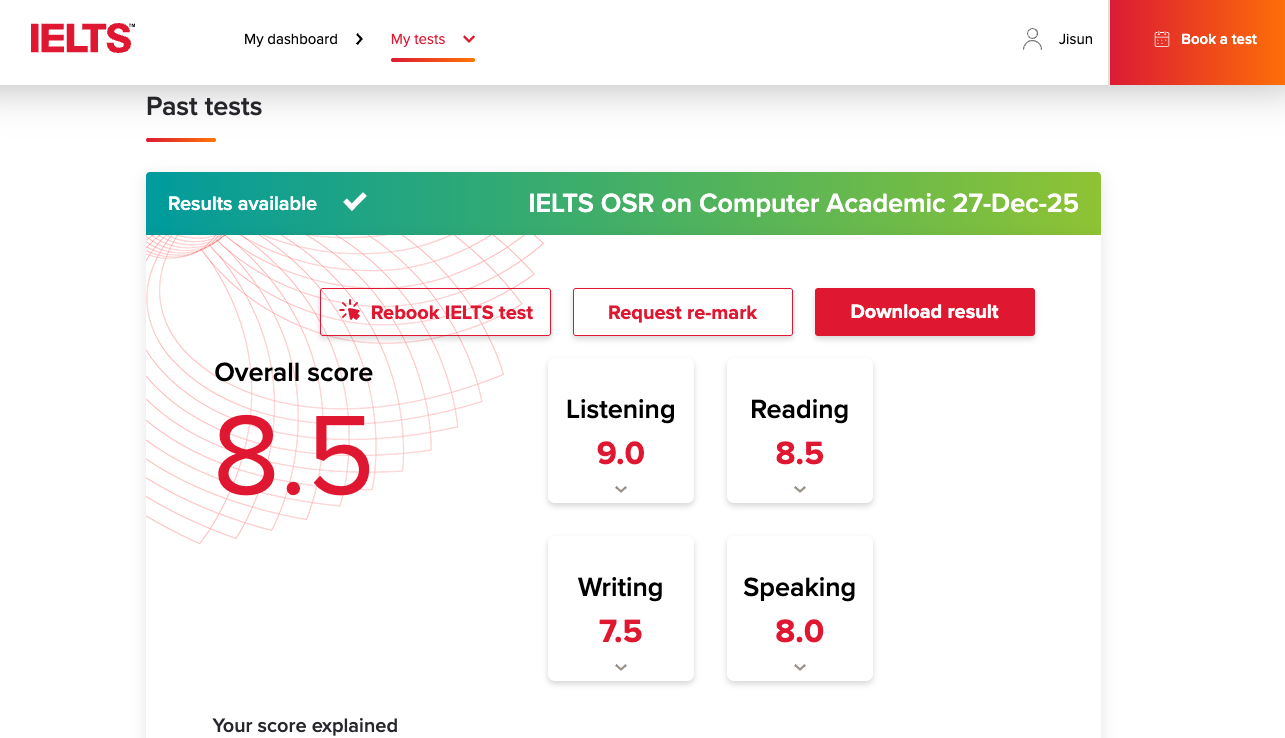Viewport: 1285px width, 738px height.
Task: Expand the Speaking score details chevron
Action: coord(799,667)
